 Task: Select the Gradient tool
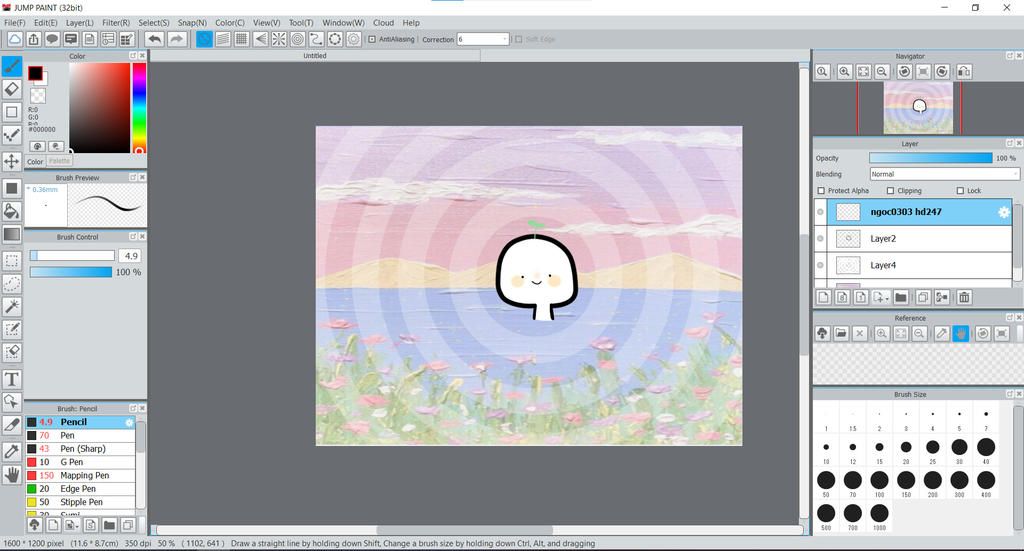coord(12,234)
